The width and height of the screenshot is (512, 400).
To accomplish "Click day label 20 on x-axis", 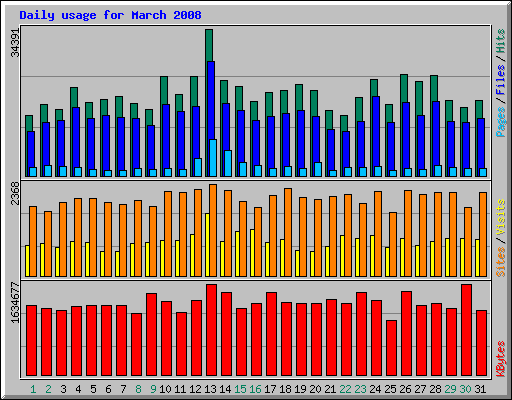I will (315, 389).
